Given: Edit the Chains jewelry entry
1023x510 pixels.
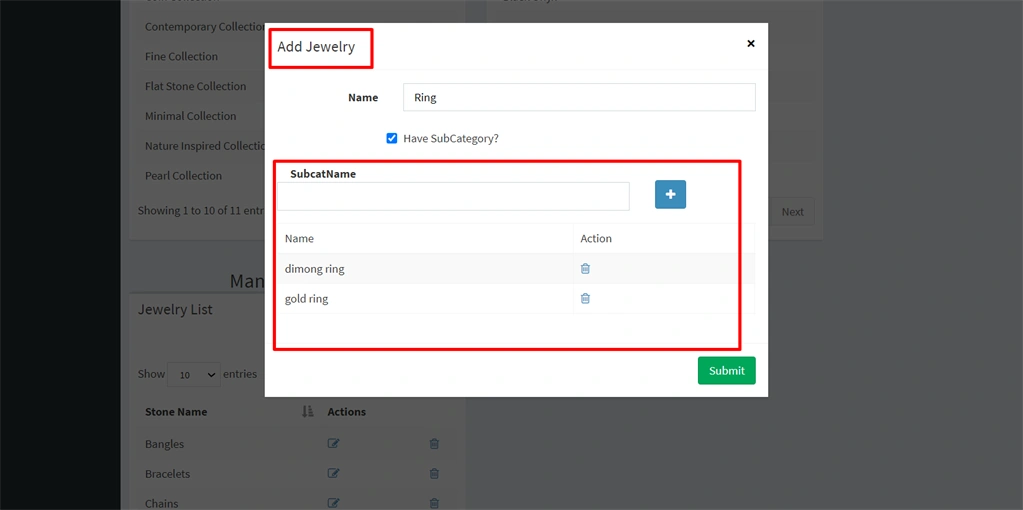Looking at the screenshot, I should click(333, 503).
